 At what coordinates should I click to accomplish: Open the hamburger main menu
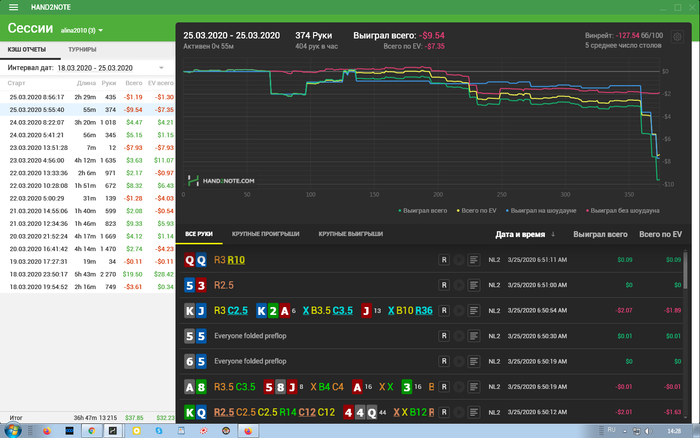point(13,7)
